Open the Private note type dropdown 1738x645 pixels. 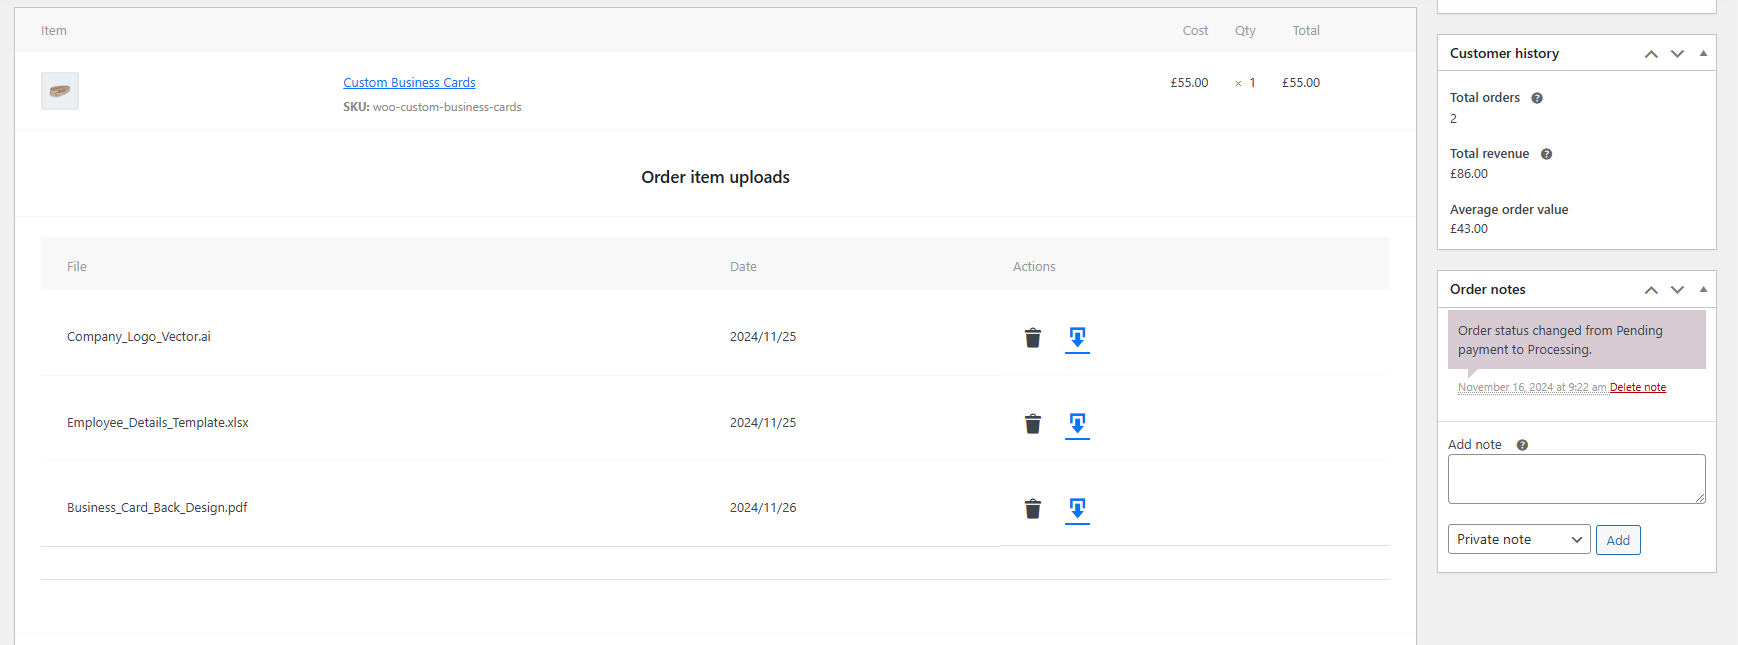(1519, 539)
